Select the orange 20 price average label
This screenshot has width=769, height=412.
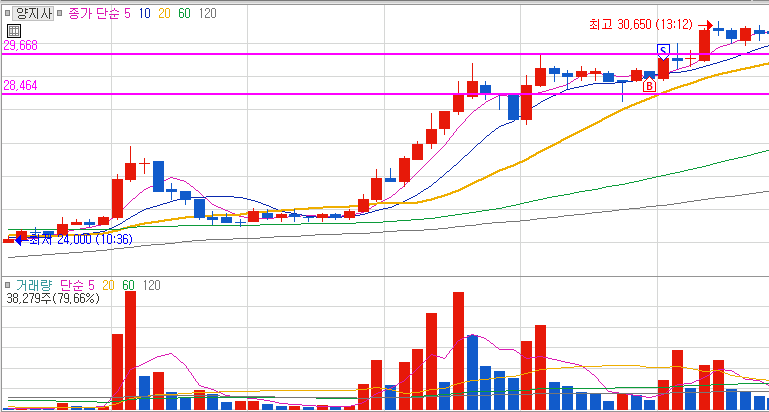tap(164, 14)
